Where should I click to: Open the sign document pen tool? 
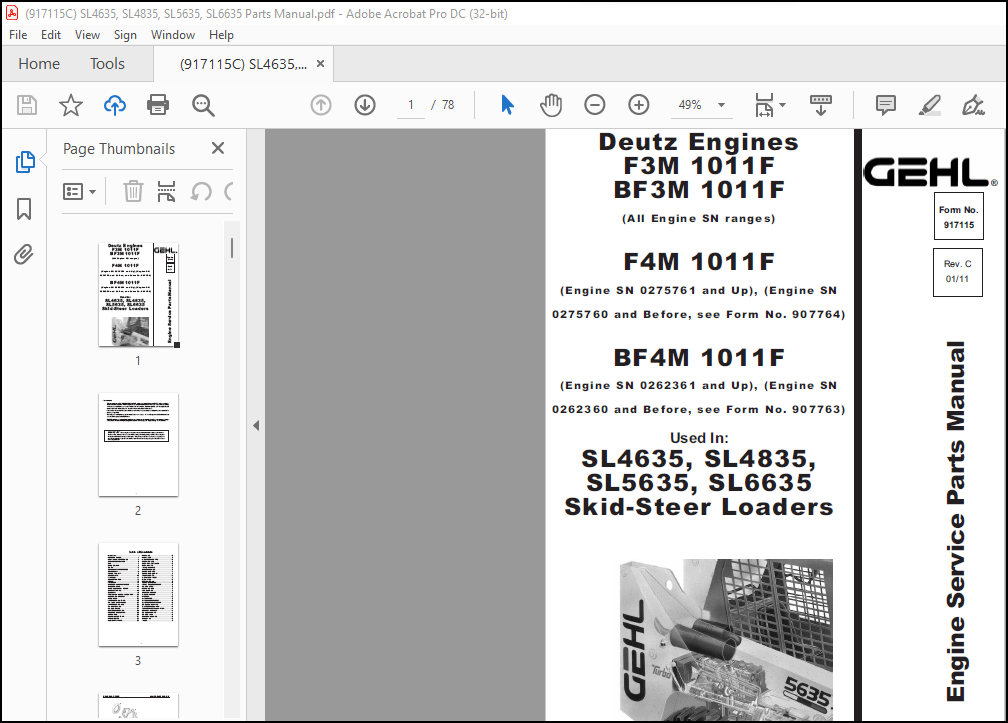pyautogui.click(x=973, y=105)
